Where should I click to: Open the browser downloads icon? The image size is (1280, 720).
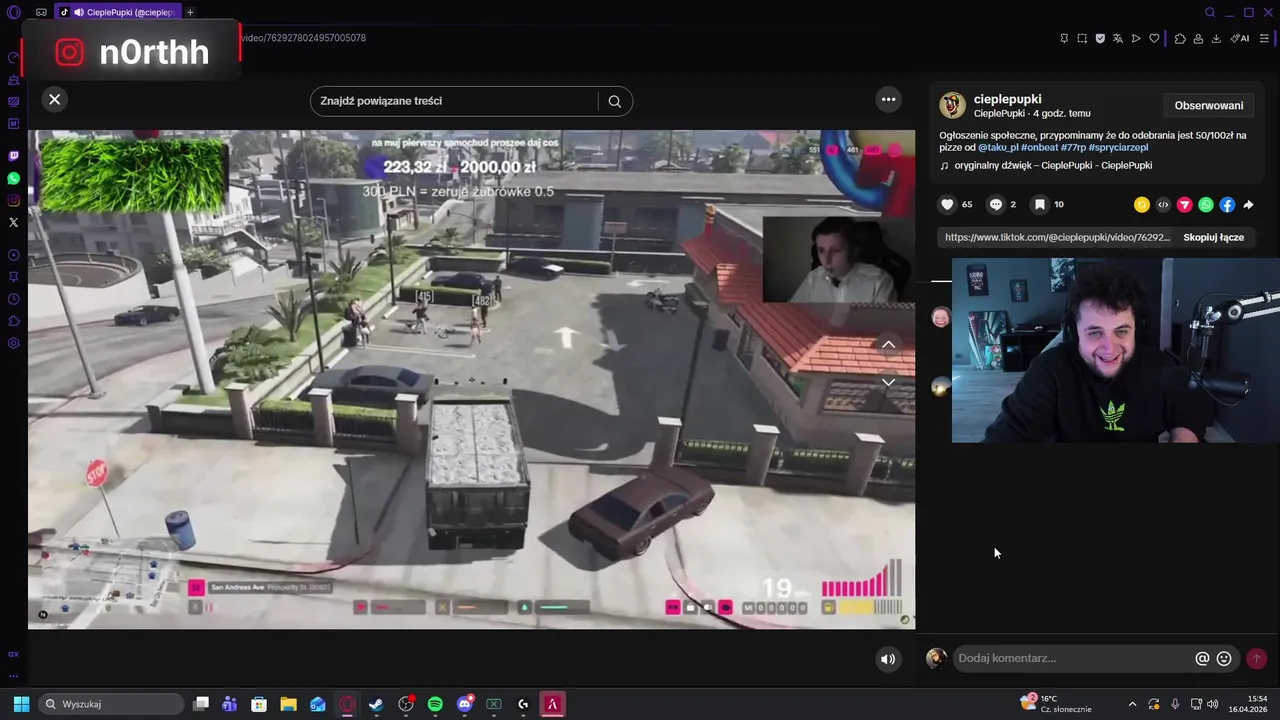pyautogui.click(x=1216, y=38)
